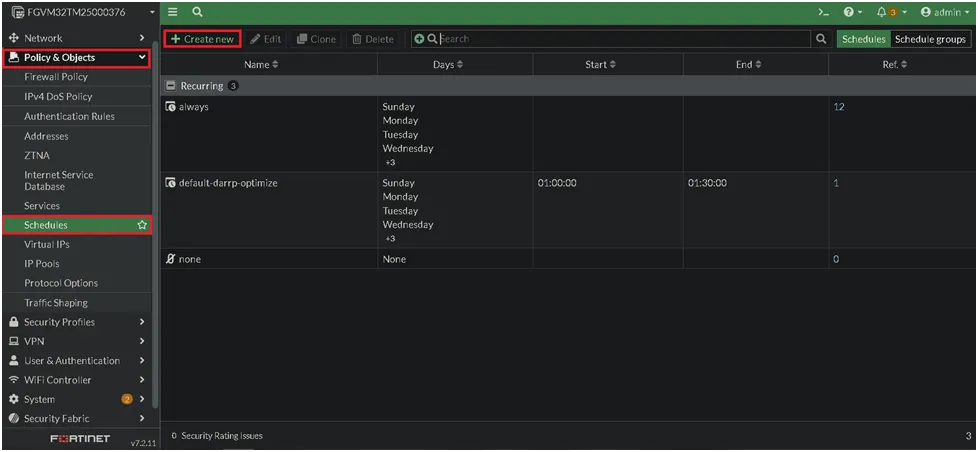This screenshot has height=452, width=978.
Task: Click the add filter plus icon
Action: 419,39
